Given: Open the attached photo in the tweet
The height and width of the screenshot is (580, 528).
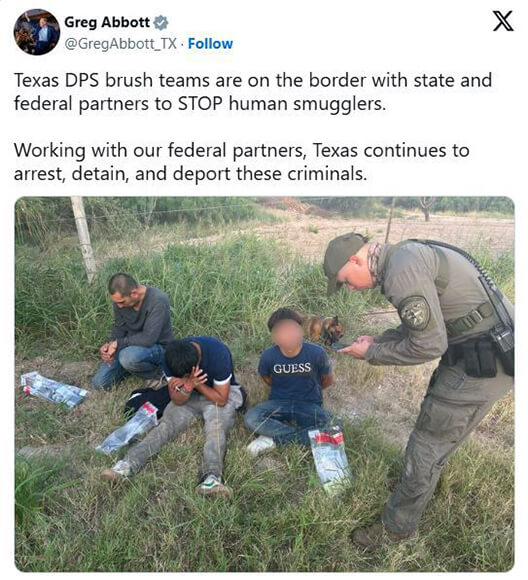Looking at the screenshot, I should coord(264,384).
